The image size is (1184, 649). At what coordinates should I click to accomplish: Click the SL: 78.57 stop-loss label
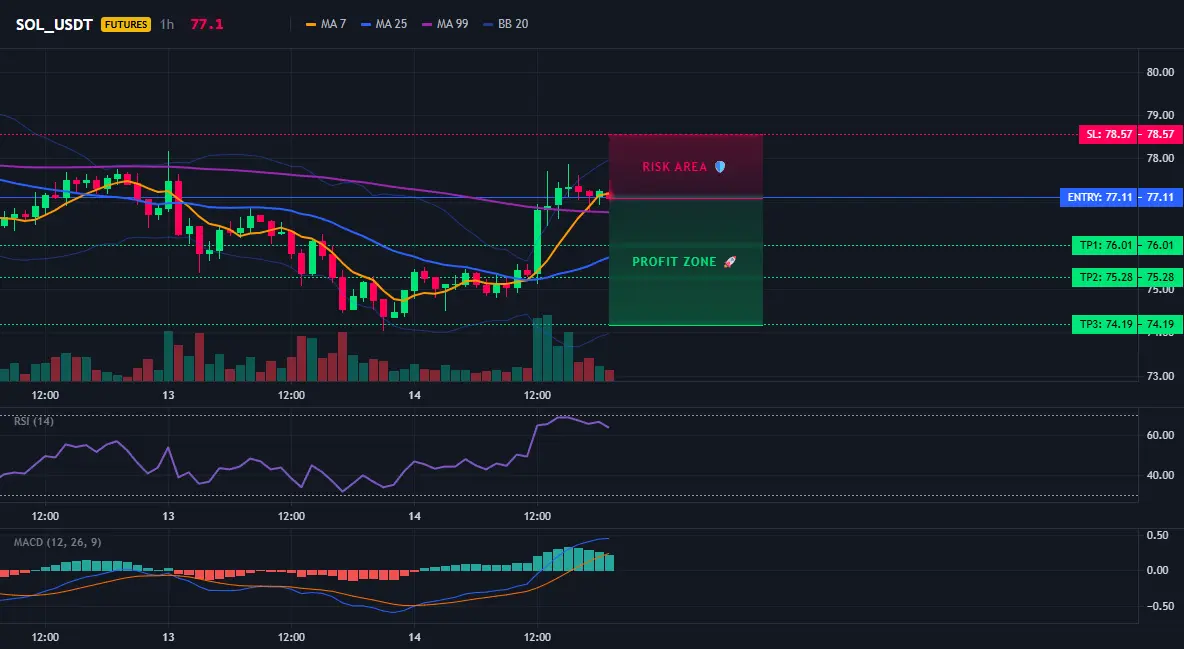click(1108, 134)
